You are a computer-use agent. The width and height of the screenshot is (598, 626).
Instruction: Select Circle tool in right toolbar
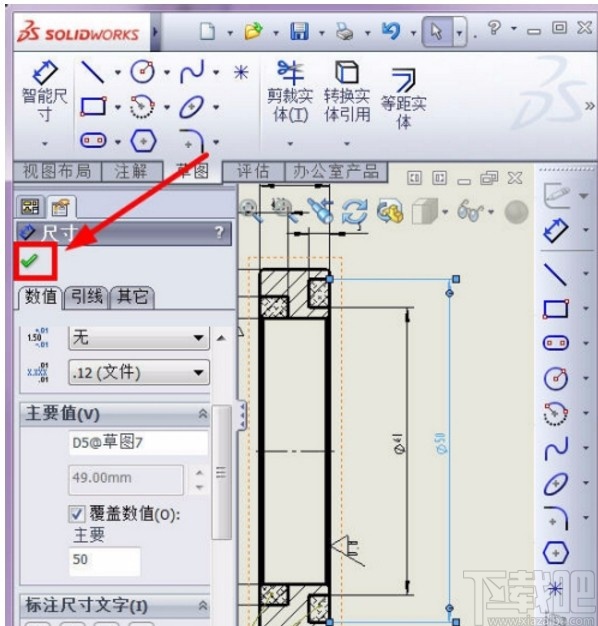[x=556, y=378]
